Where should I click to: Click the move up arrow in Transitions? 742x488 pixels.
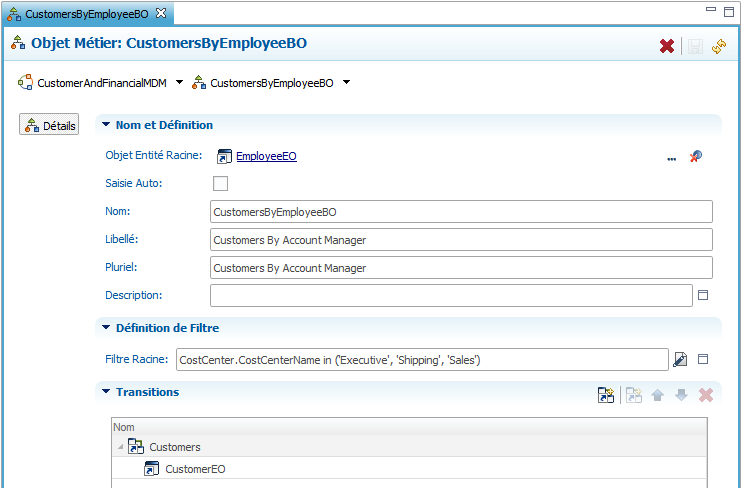point(658,395)
